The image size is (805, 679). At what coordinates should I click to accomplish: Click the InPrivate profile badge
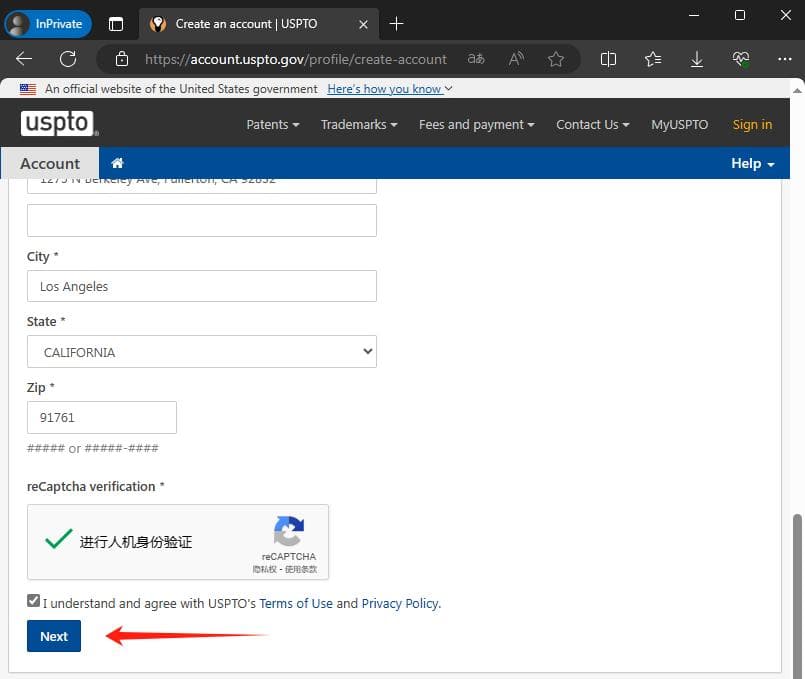click(x=48, y=24)
